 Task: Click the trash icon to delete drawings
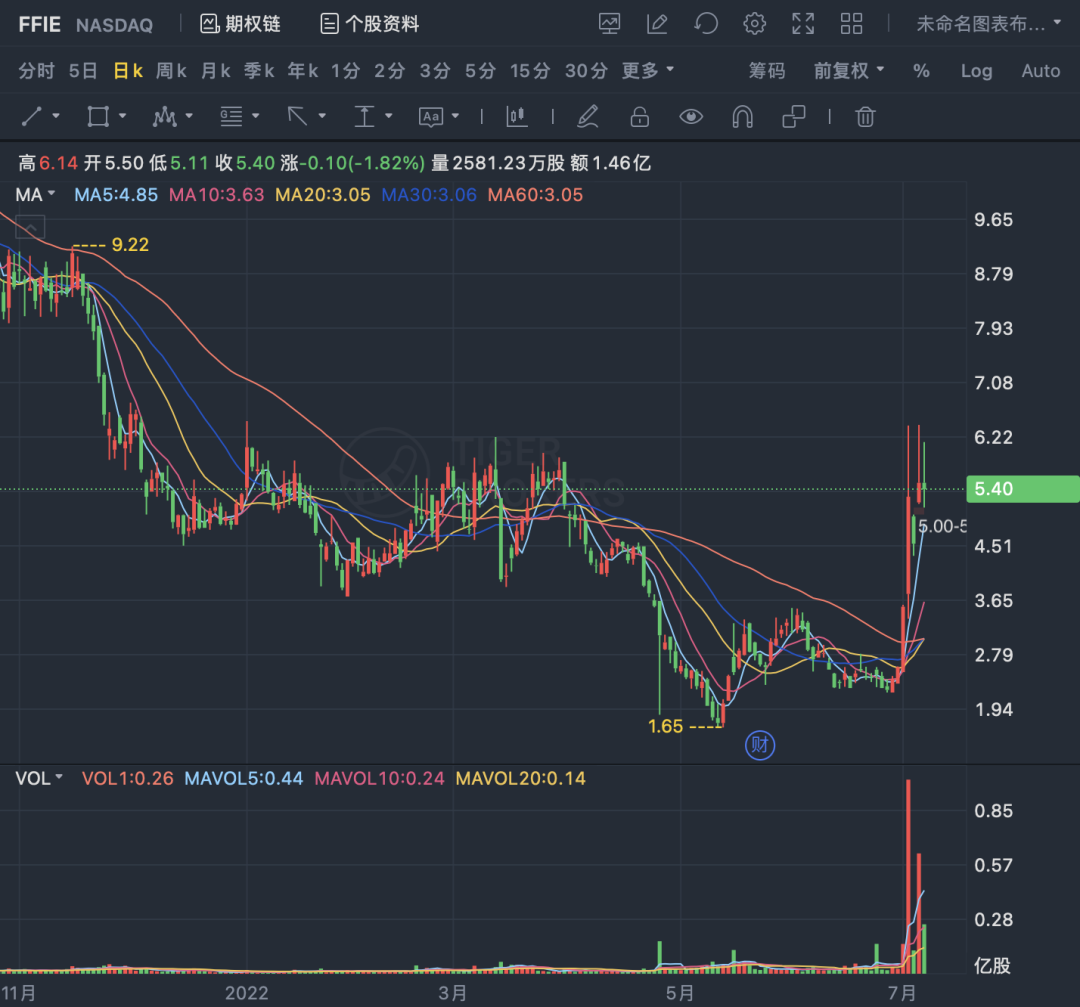(865, 116)
